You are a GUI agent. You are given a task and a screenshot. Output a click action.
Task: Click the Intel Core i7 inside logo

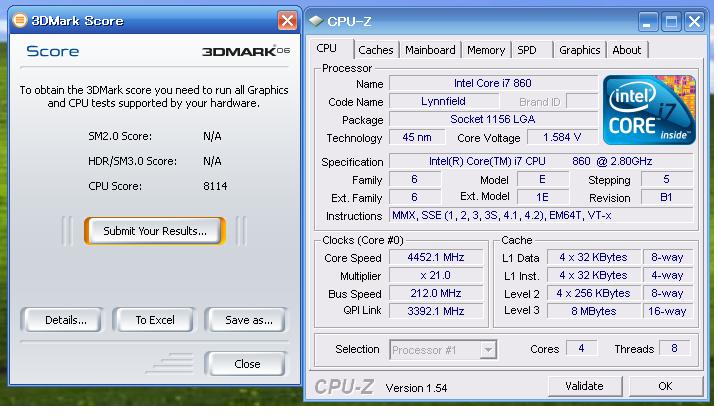[649, 110]
